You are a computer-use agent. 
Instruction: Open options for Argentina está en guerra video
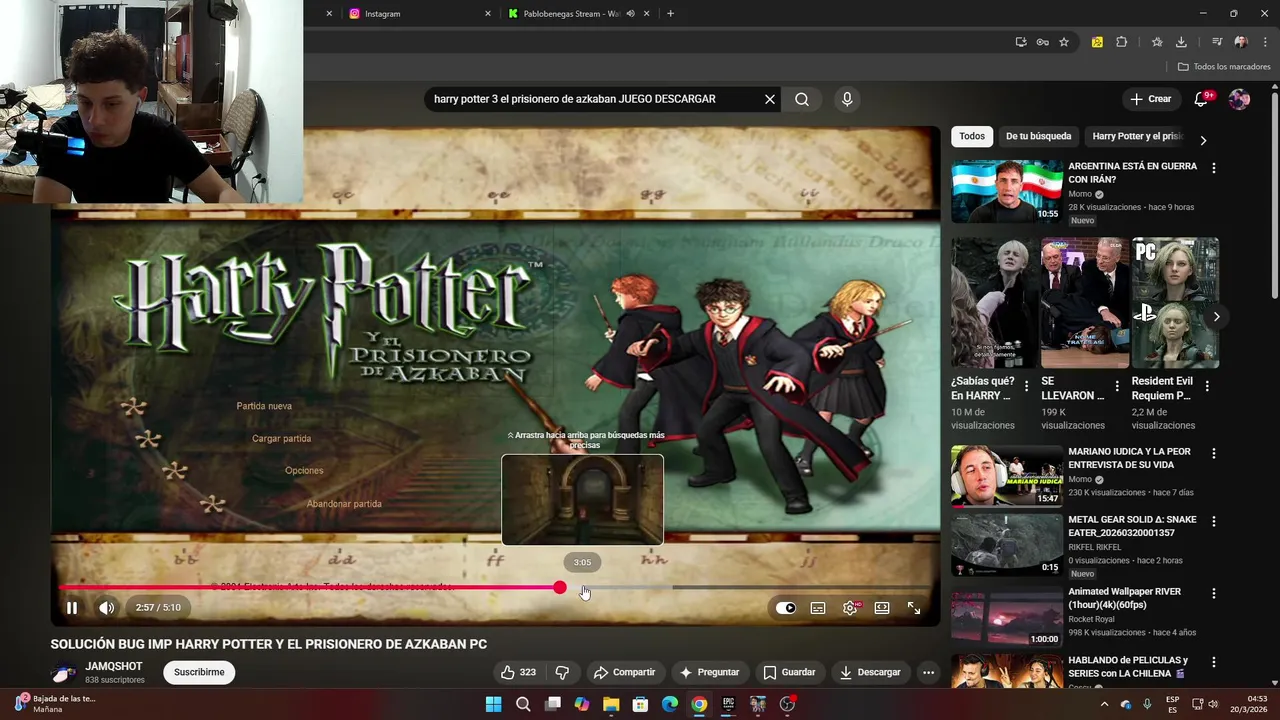1214,168
